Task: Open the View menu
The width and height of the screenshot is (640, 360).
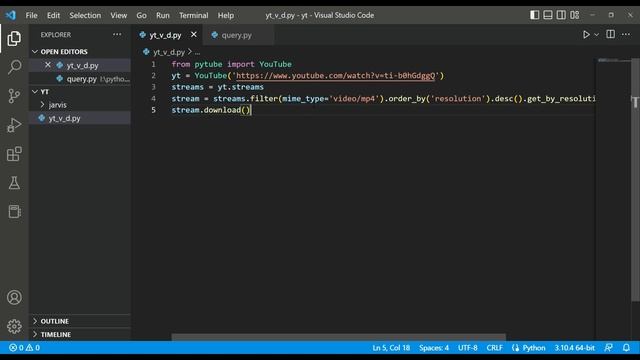Action: [x=118, y=16]
